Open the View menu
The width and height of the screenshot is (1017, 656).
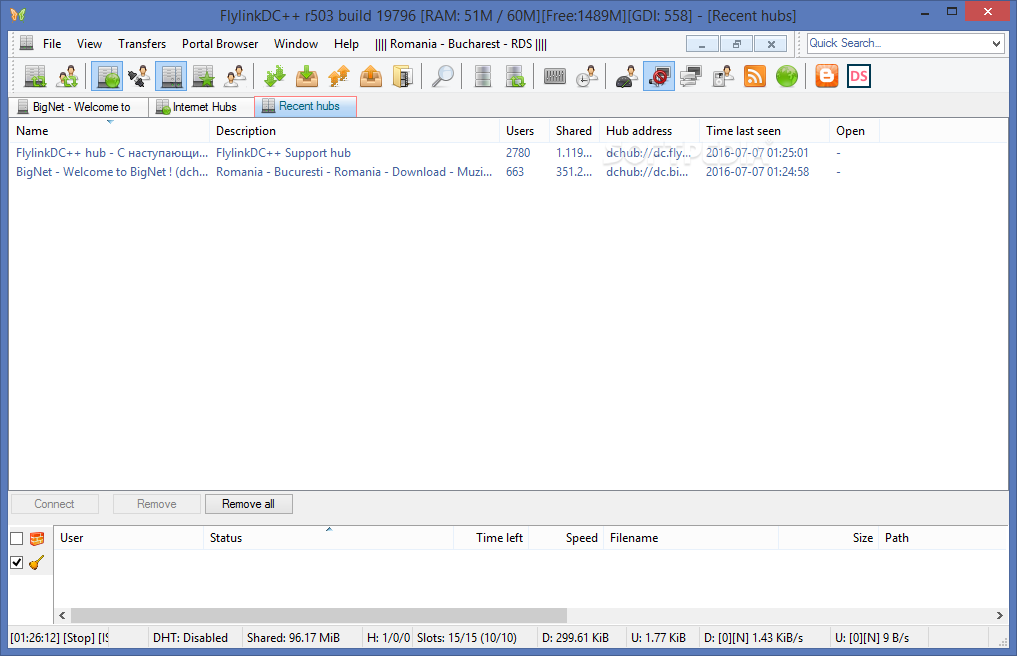pyautogui.click(x=89, y=44)
